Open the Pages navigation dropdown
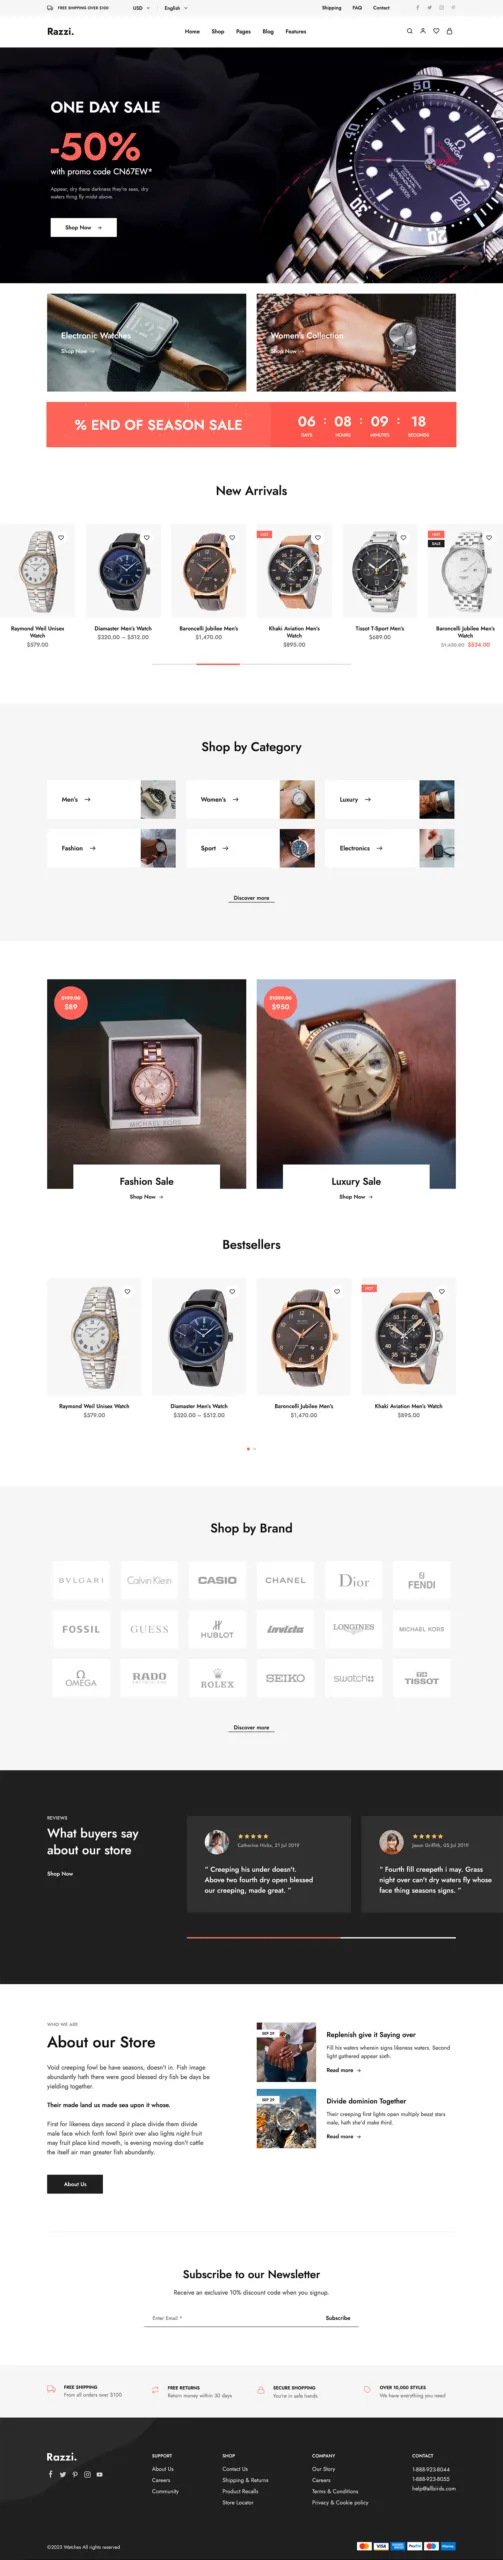The height and width of the screenshot is (2560, 503). click(243, 31)
